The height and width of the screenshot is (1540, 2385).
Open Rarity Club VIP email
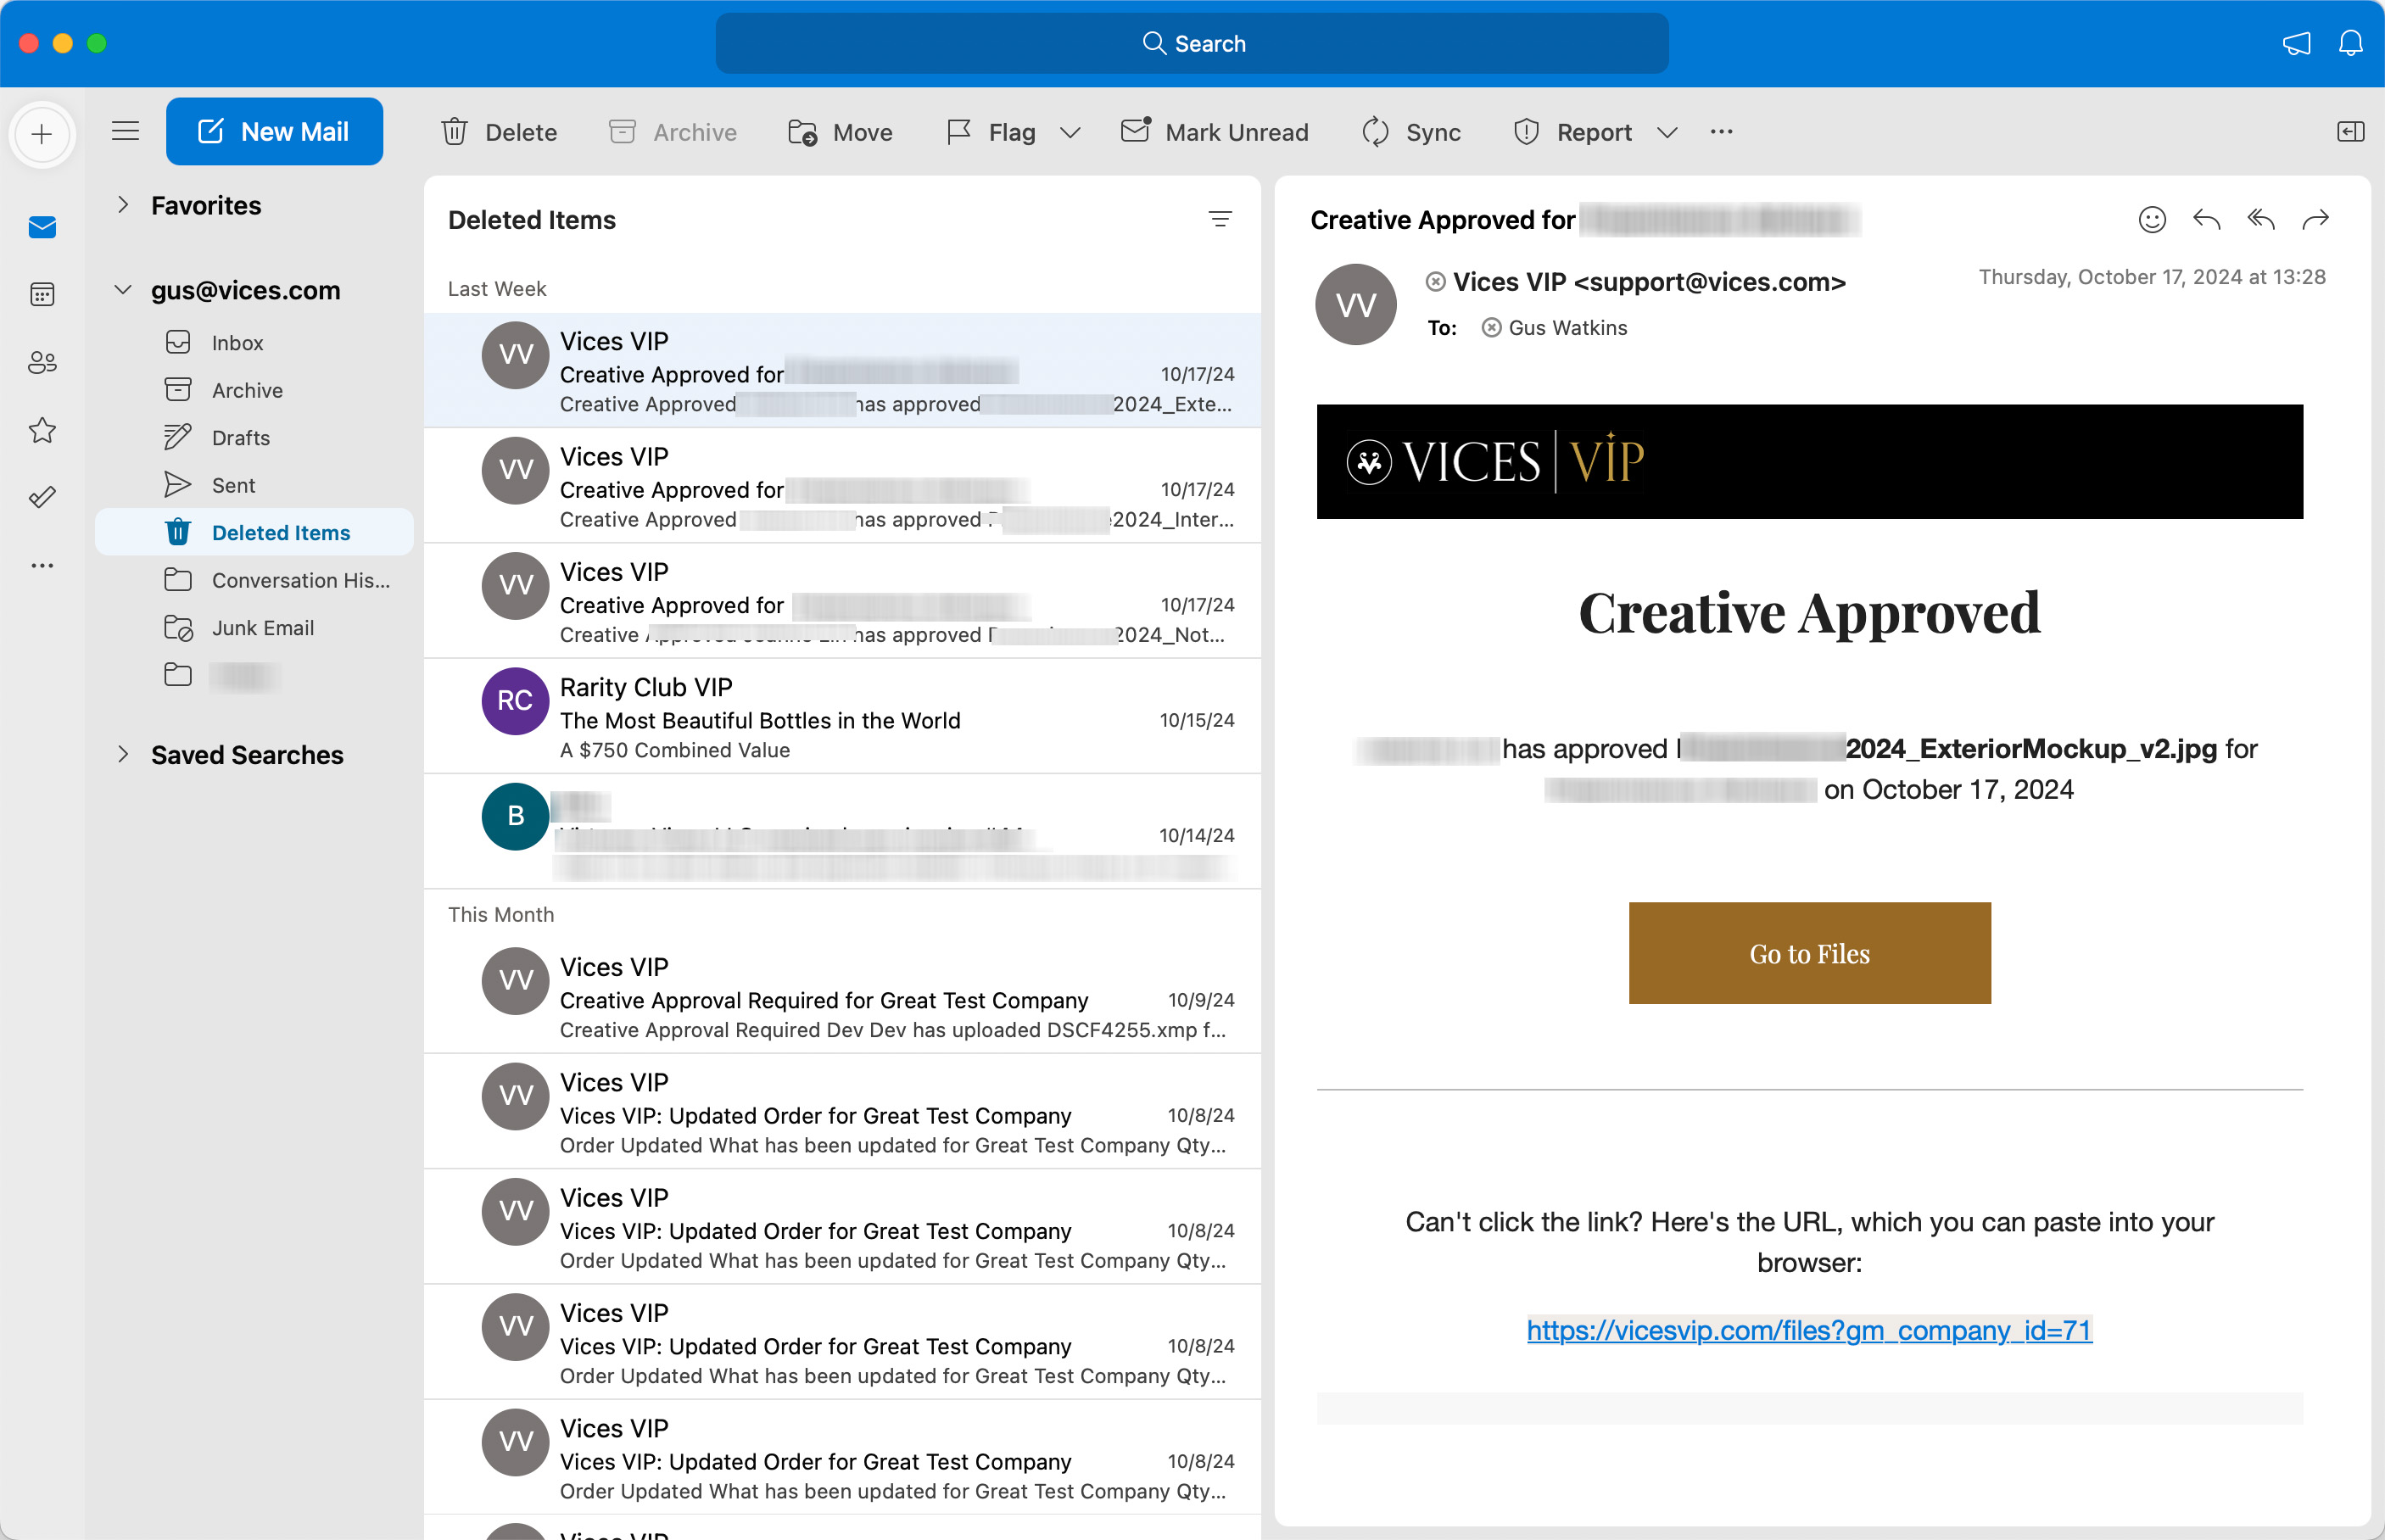point(842,716)
